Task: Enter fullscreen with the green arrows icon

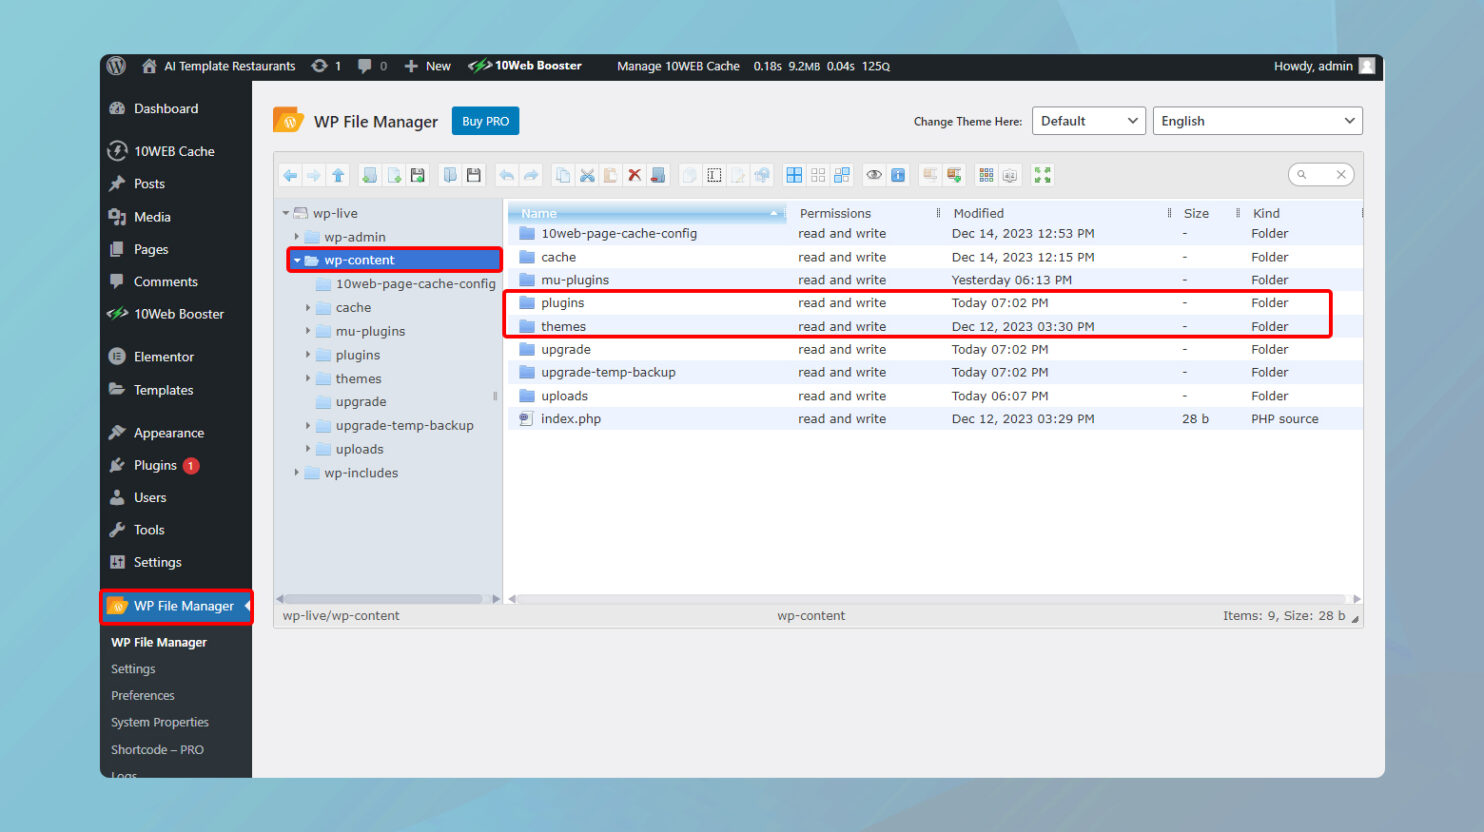Action: click(x=1041, y=174)
